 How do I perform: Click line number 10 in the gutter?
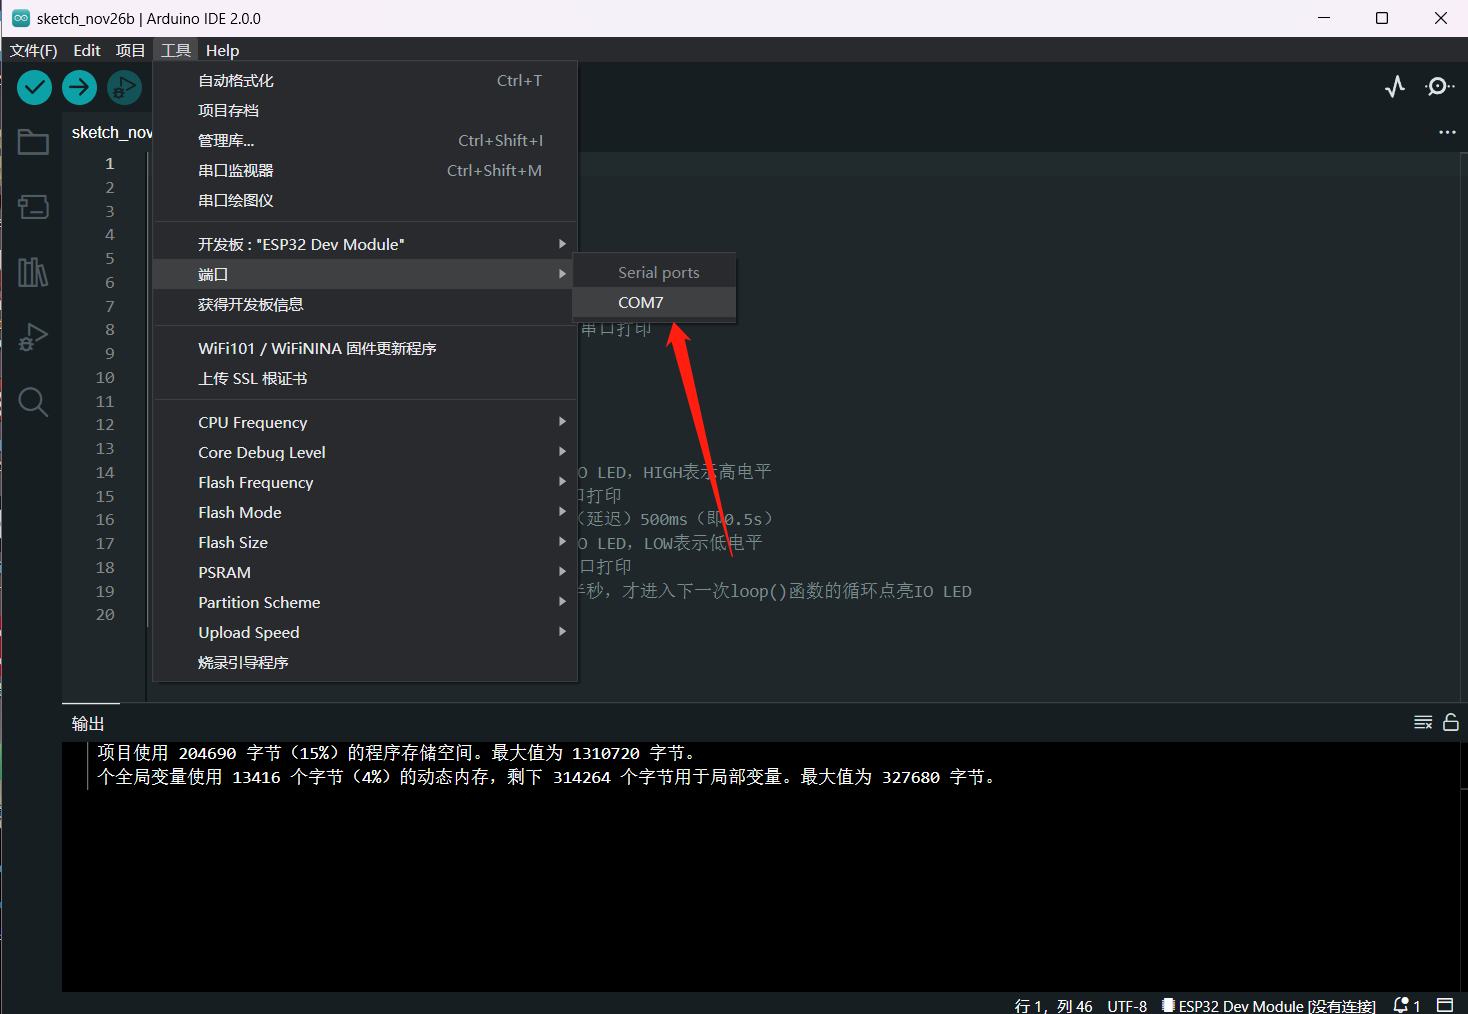105,378
